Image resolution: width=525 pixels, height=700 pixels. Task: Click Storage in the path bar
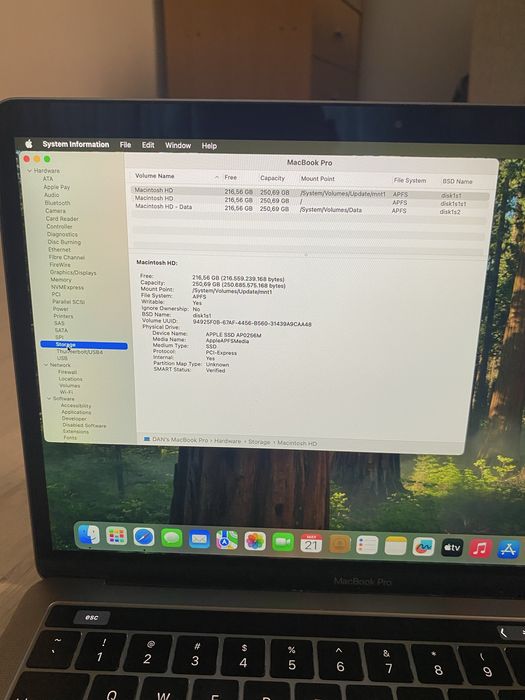pyautogui.click(x=259, y=442)
